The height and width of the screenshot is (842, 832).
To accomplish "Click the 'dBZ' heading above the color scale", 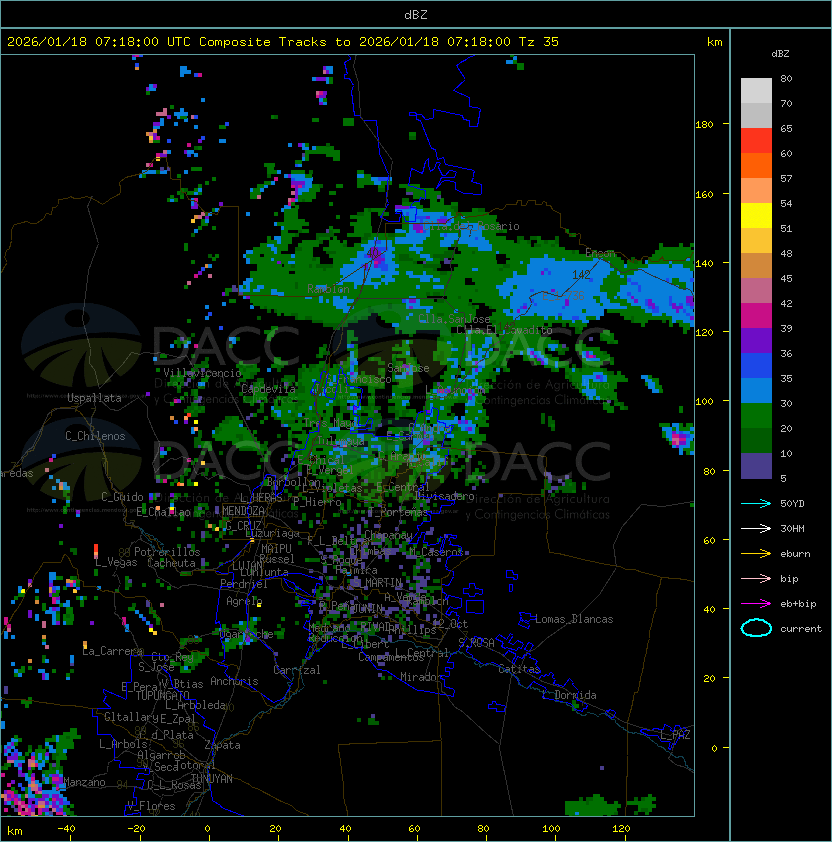I will tap(780, 54).
